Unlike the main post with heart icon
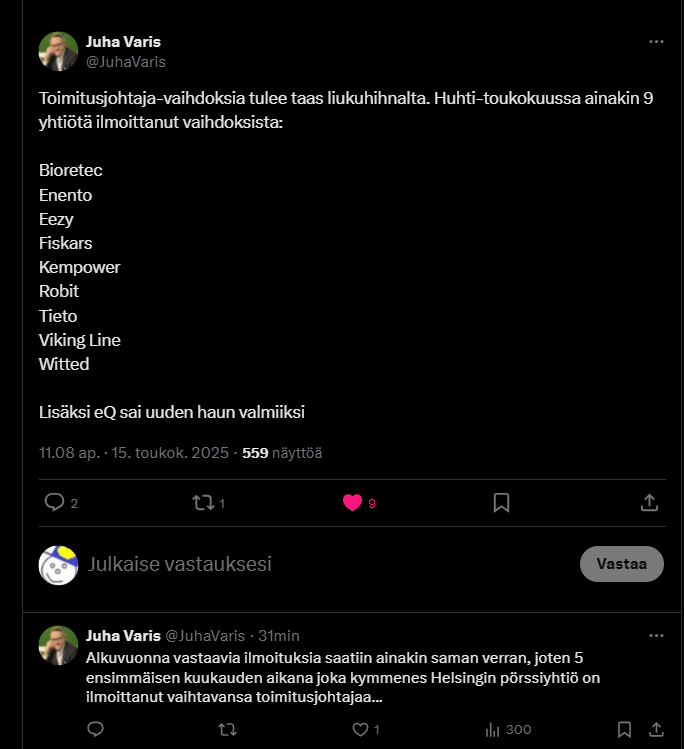Screen dimensions: 684x749 (352, 503)
